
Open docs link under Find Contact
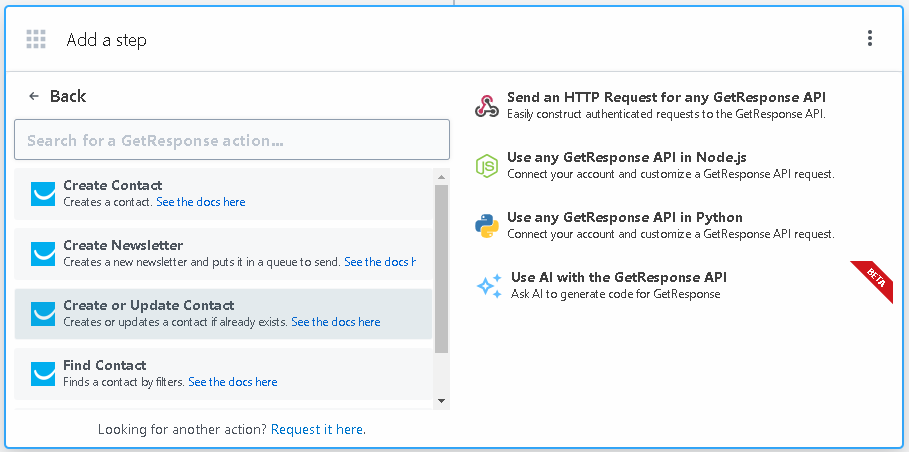click(x=232, y=382)
